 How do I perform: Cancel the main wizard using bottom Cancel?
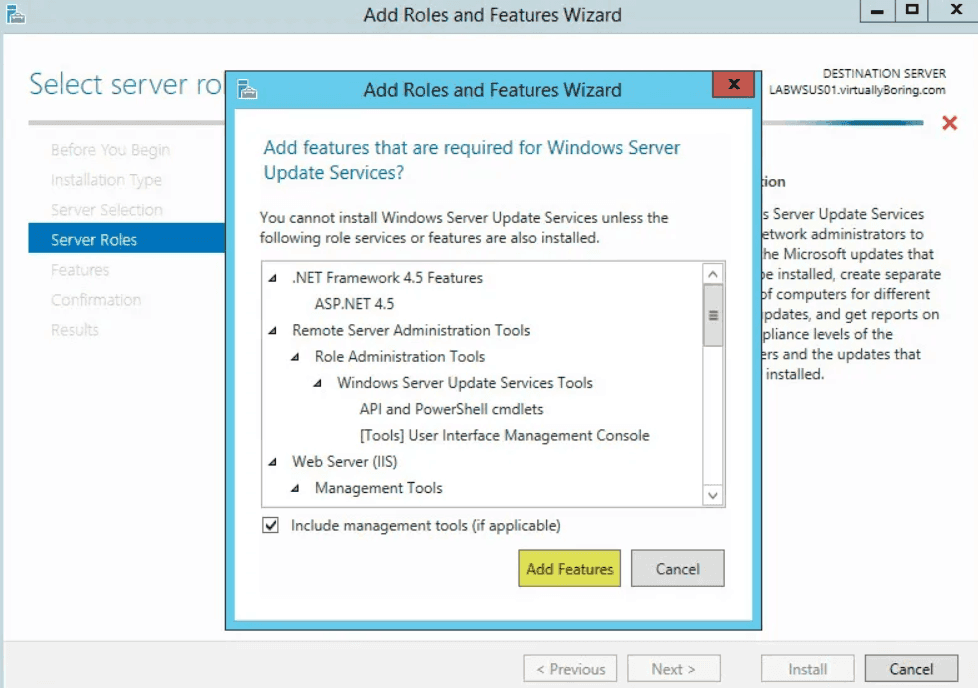pyautogui.click(x=911, y=669)
